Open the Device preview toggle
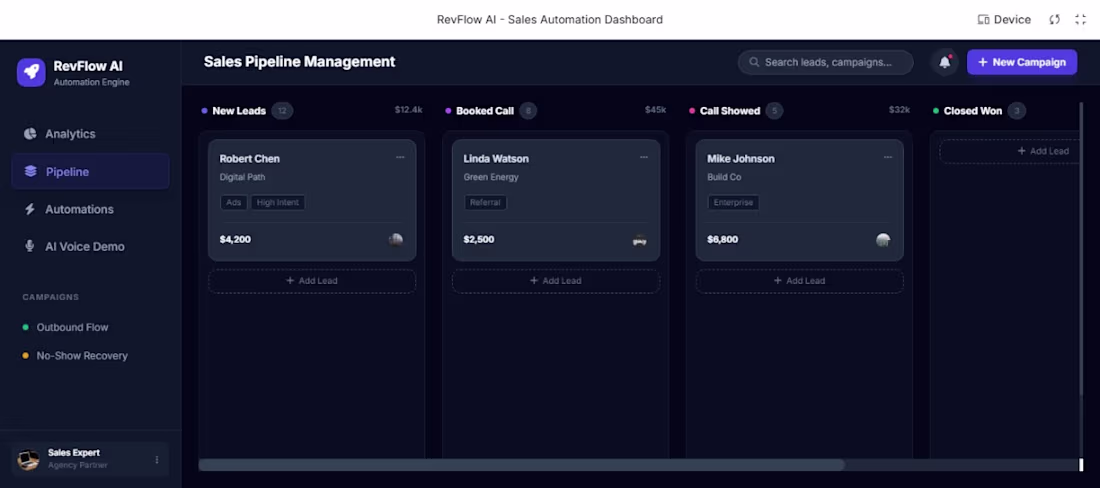Image resolution: width=1100 pixels, height=488 pixels. (x=1004, y=20)
